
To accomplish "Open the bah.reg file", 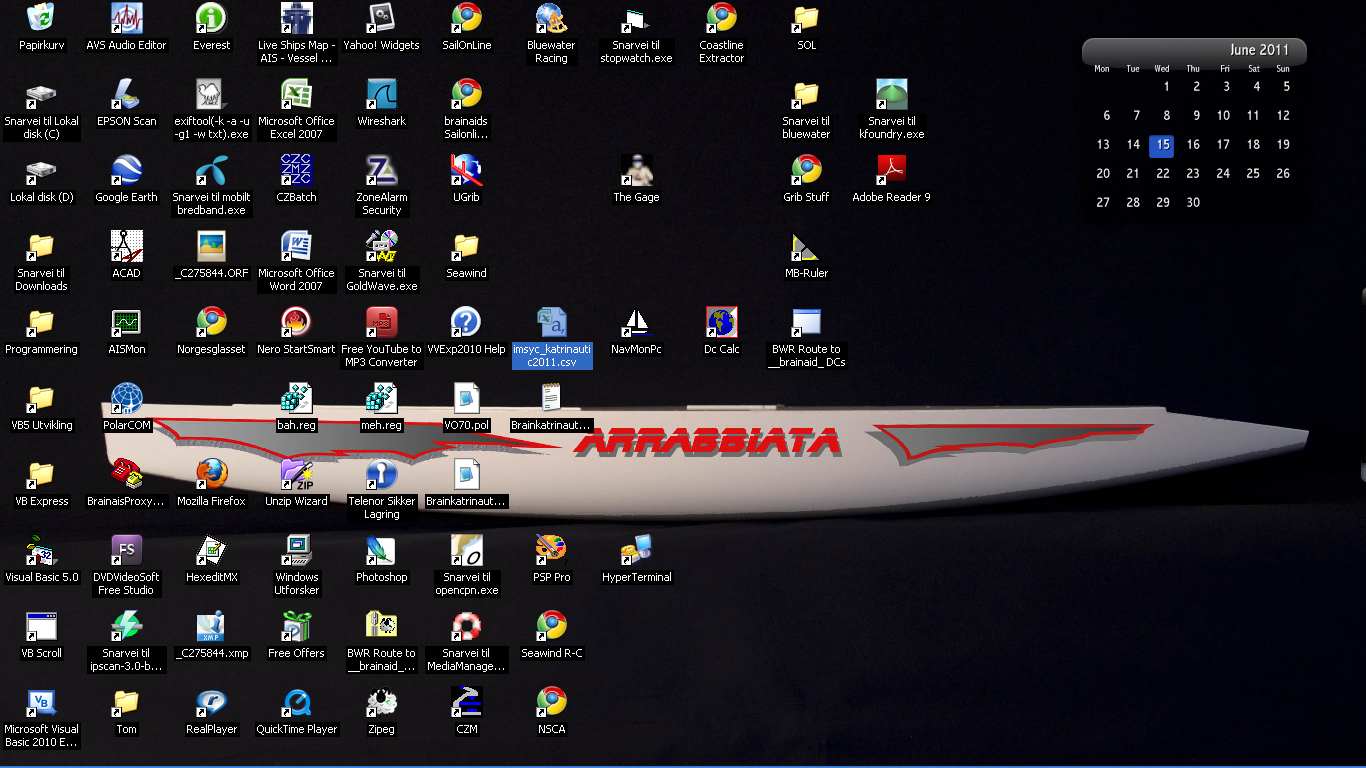I will (296, 398).
